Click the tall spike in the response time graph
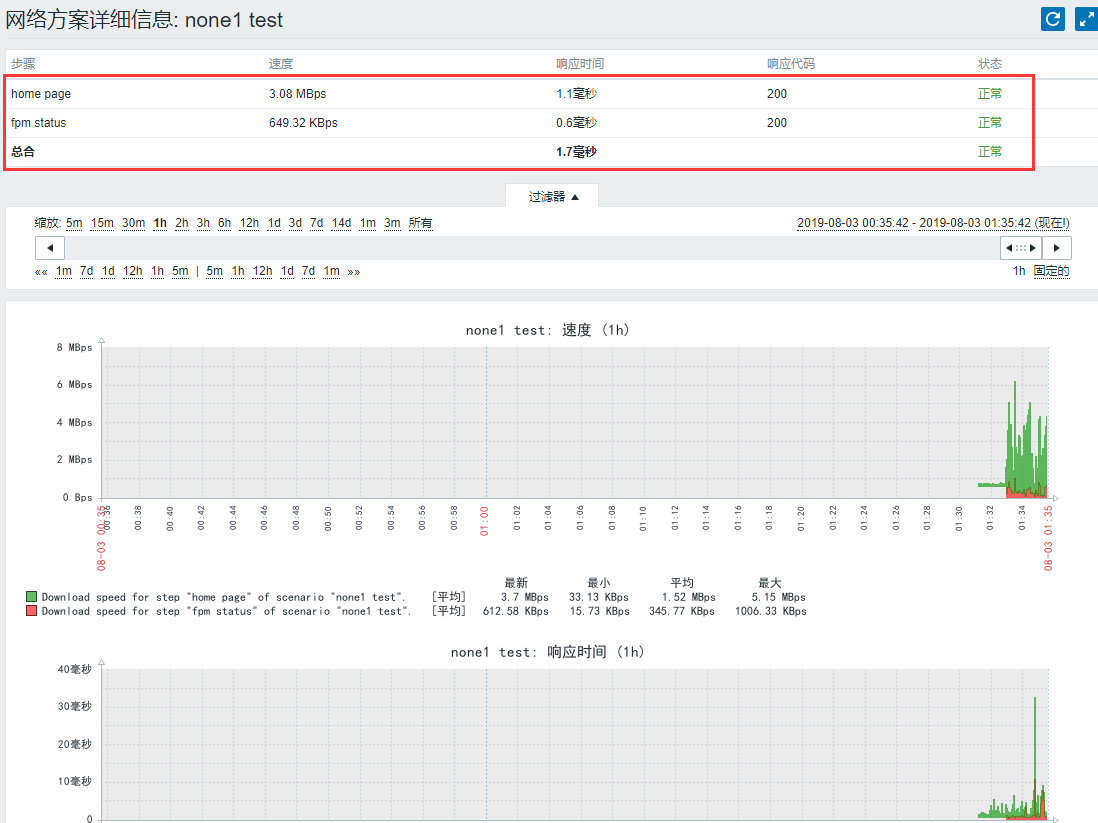 coord(1035,756)
